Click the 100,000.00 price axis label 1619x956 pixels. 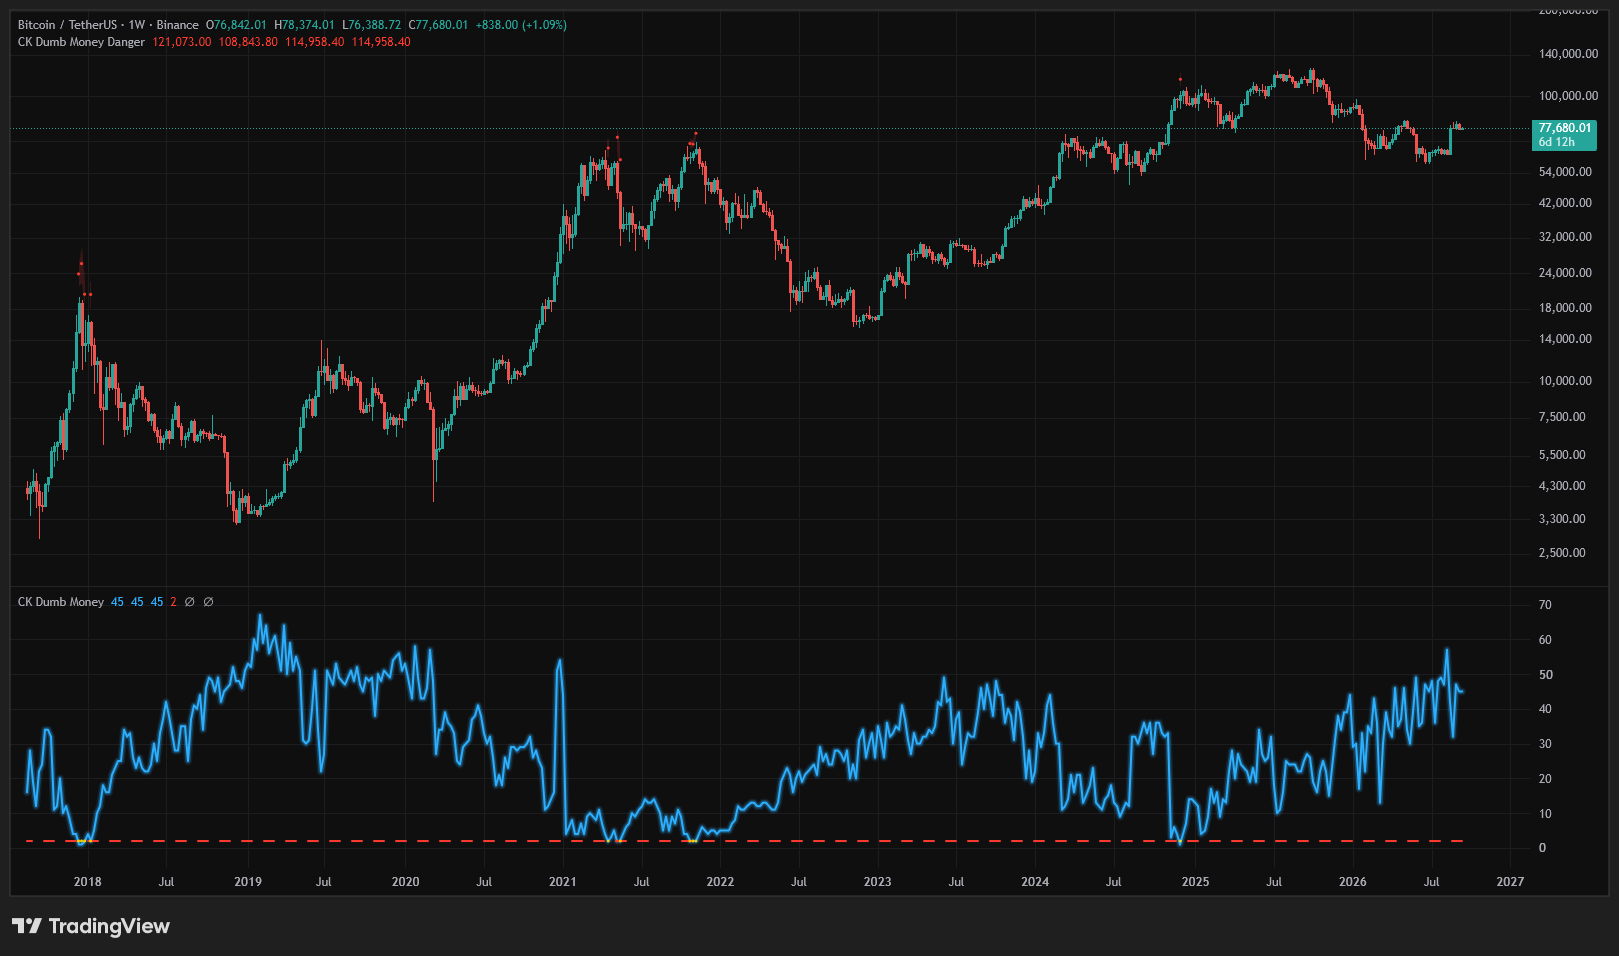(1568, 96)
